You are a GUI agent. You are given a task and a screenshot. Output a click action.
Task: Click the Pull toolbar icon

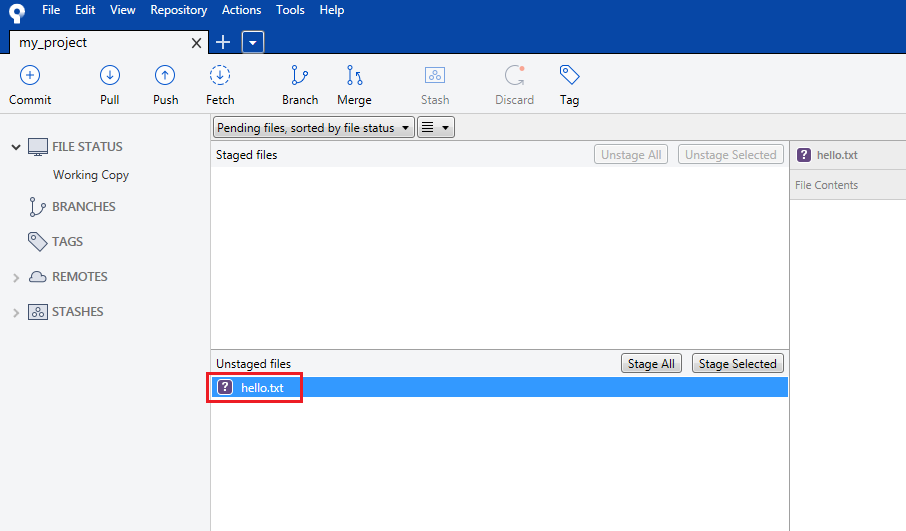[110, 76]
